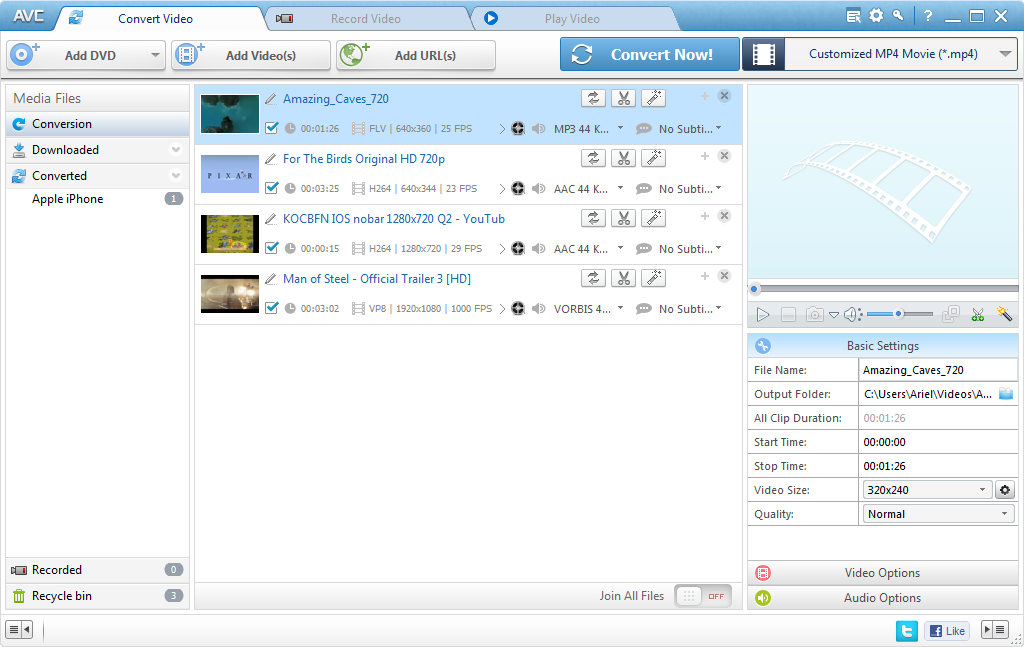
Task: Switch to the Play Video tab
Action: pyautogui.click(x=573, y=19)
